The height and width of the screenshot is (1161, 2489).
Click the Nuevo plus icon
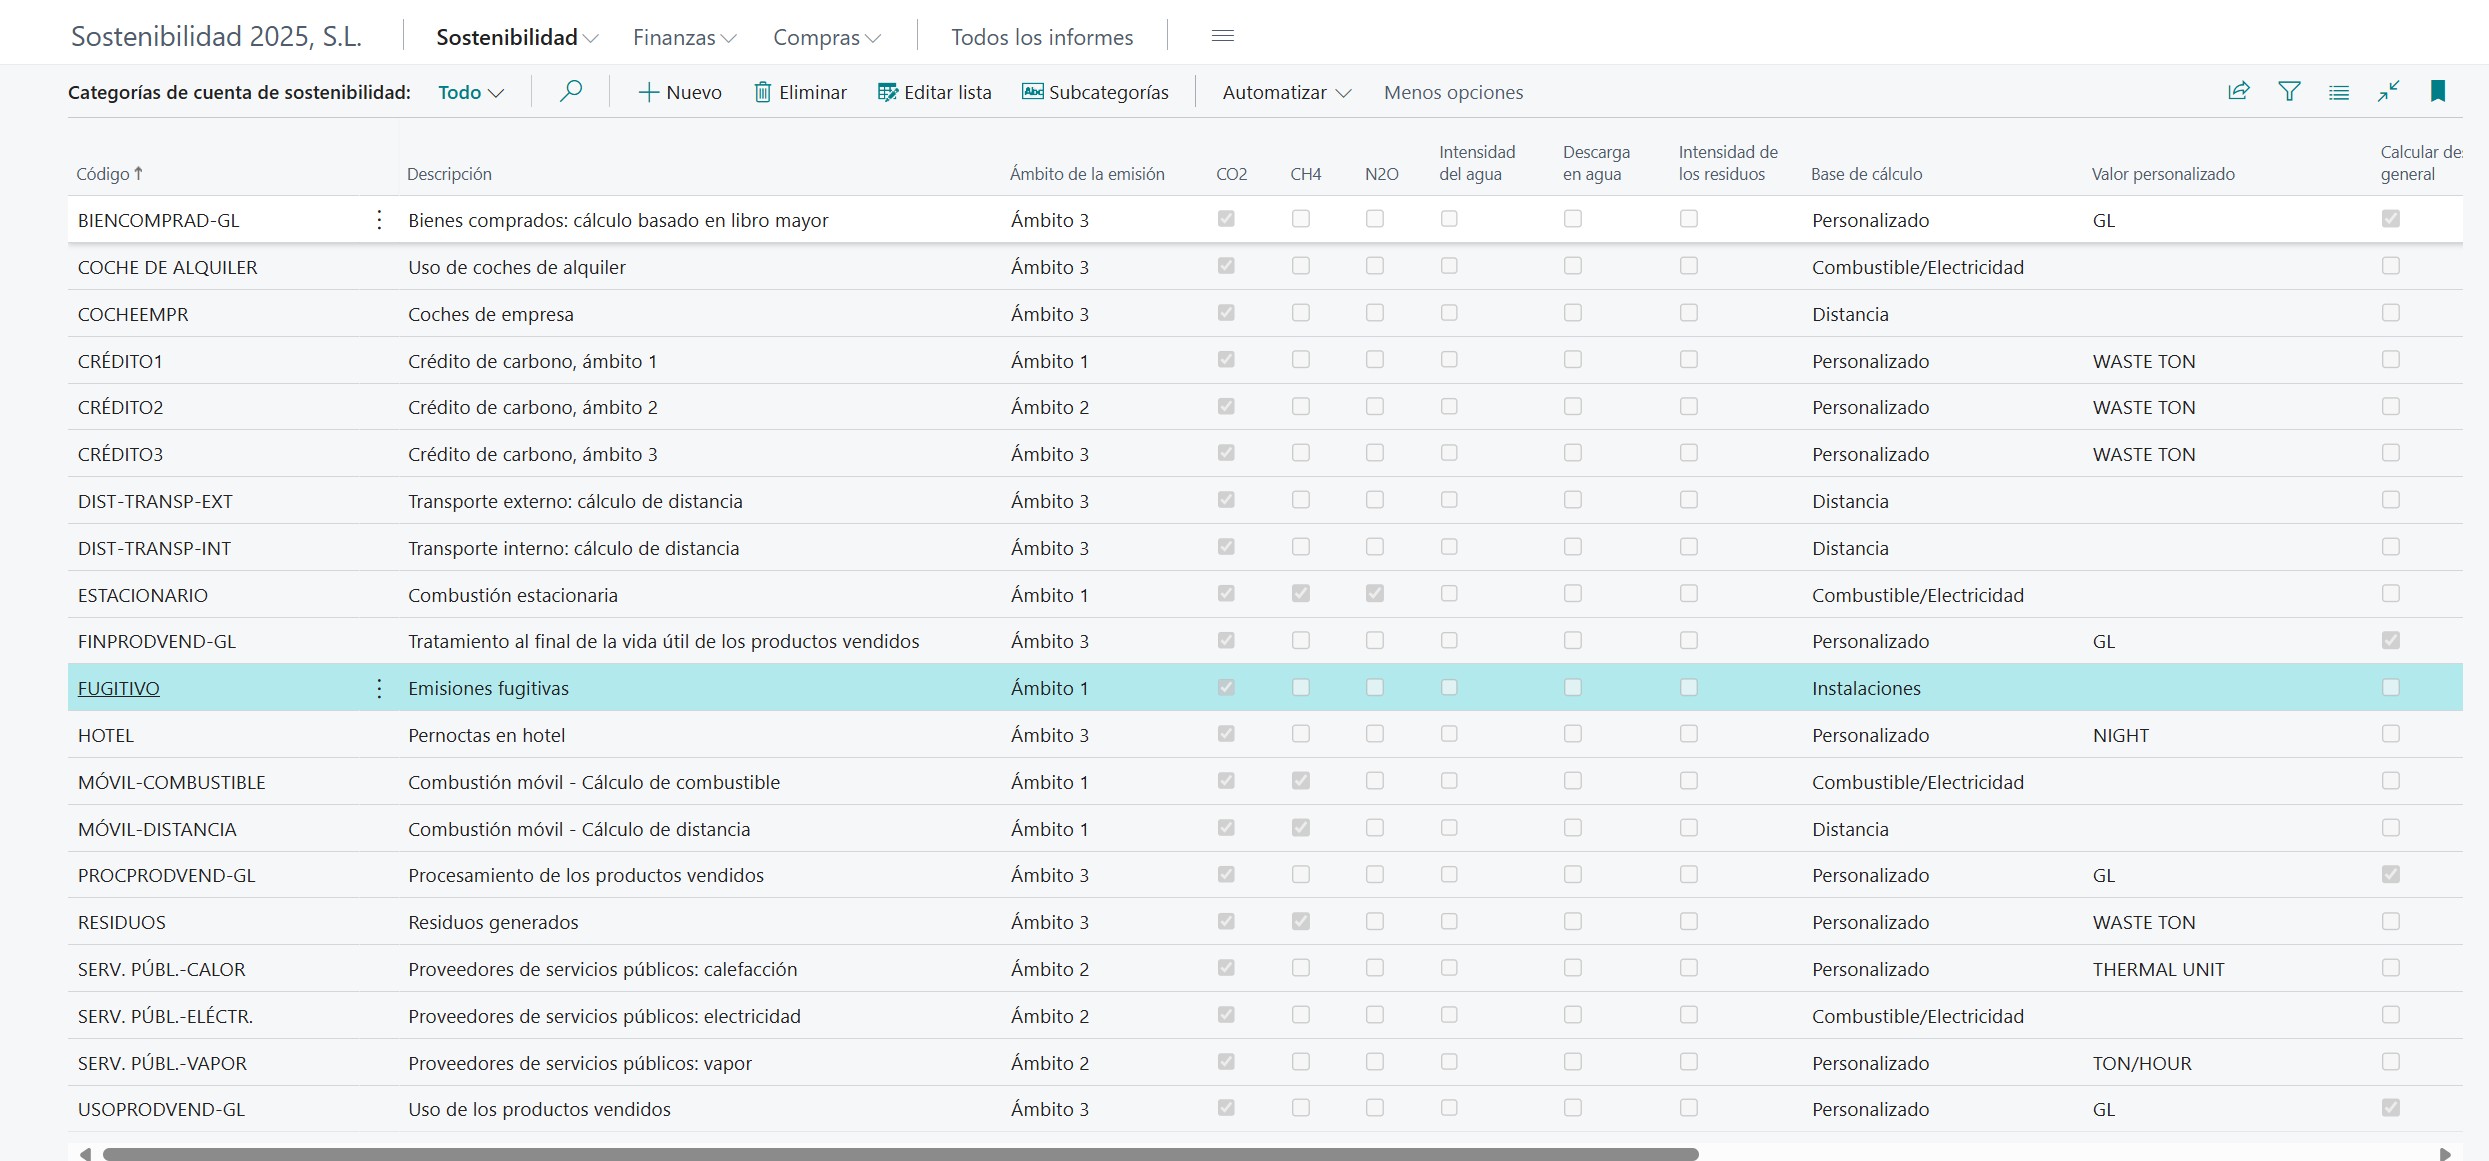click(x=648, y=93)
